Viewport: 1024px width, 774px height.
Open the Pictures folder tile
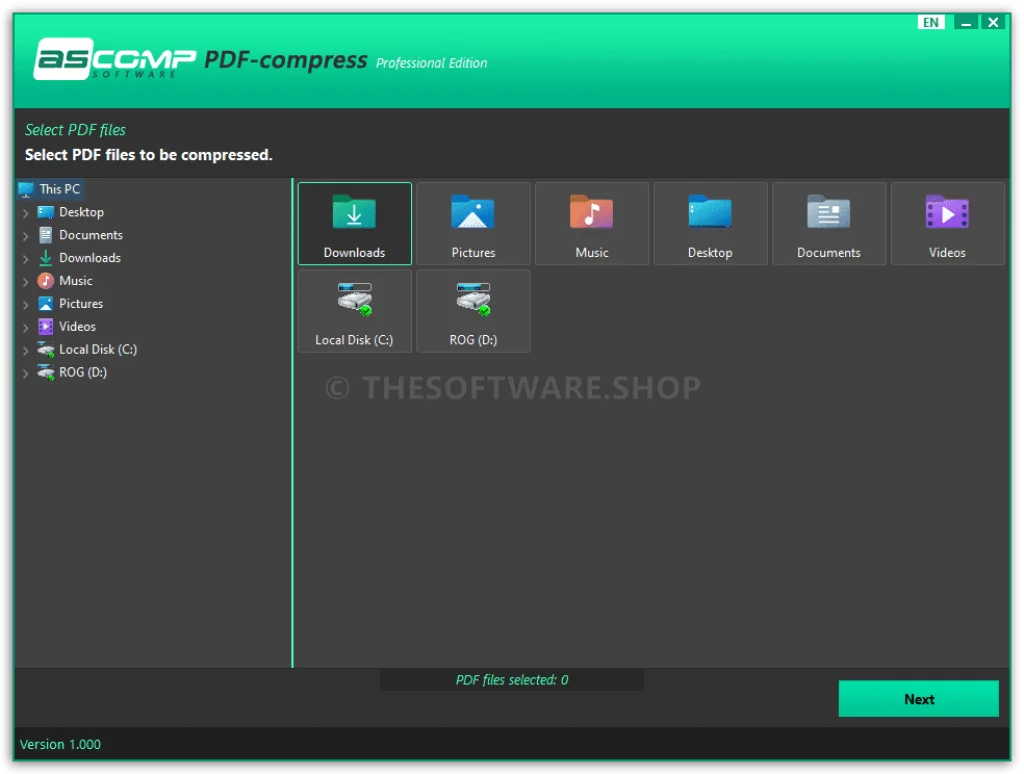pos(473,223)
